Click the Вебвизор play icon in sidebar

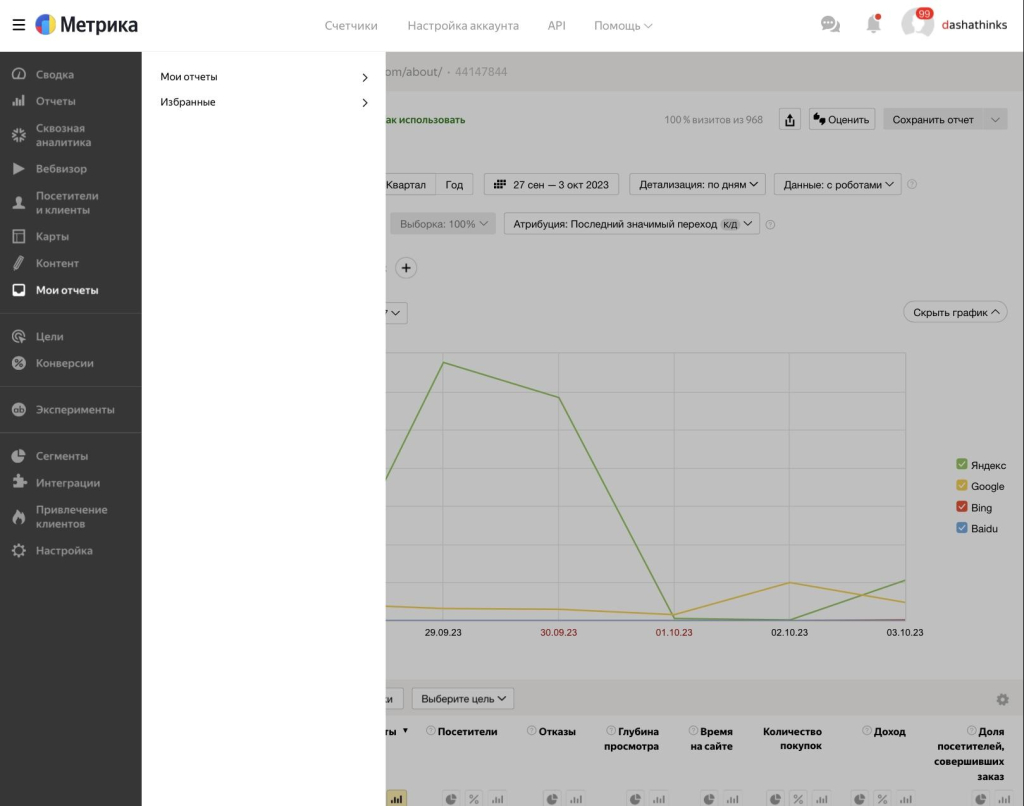(x=18, y=169)
